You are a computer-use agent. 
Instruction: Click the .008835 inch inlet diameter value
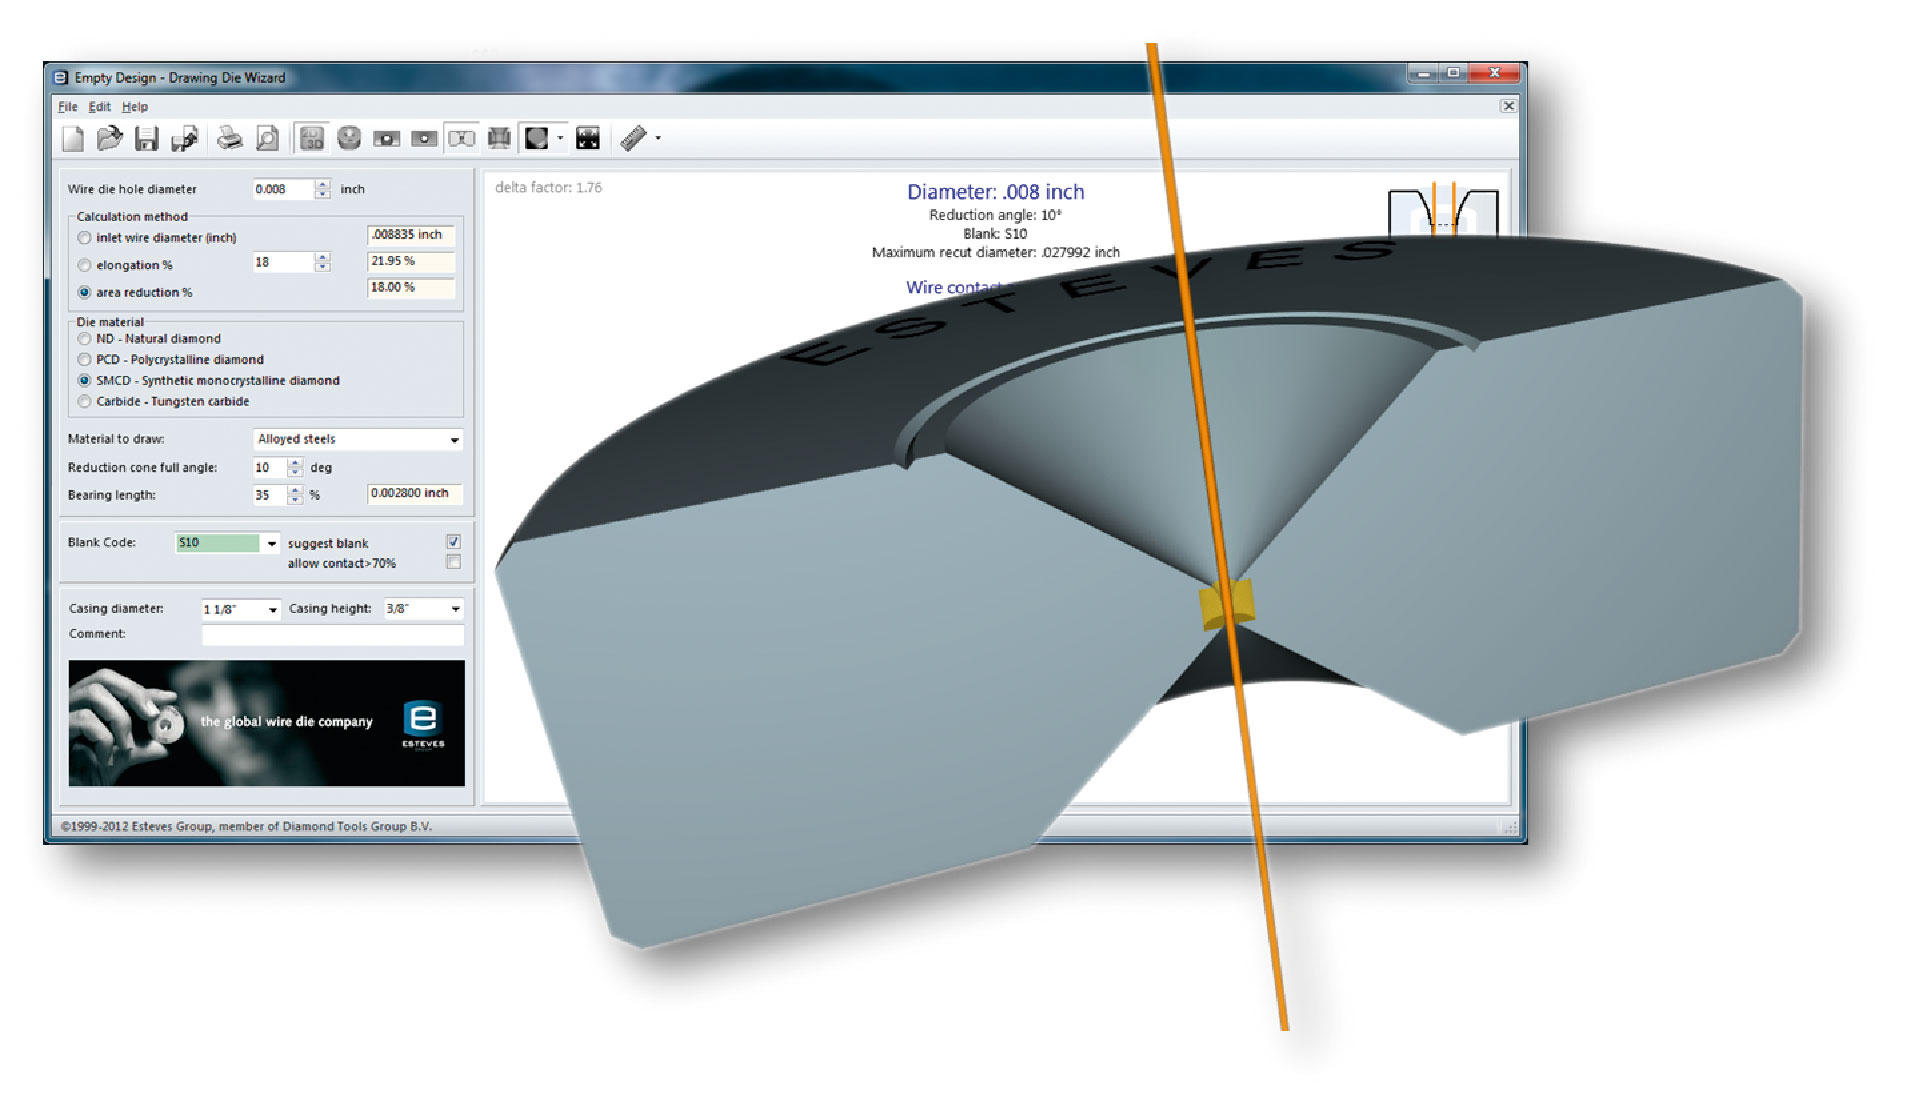pos(411,235)
